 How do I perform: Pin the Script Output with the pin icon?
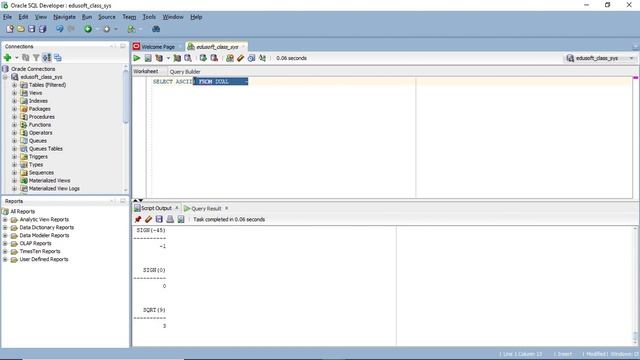[x=138, y=220]
